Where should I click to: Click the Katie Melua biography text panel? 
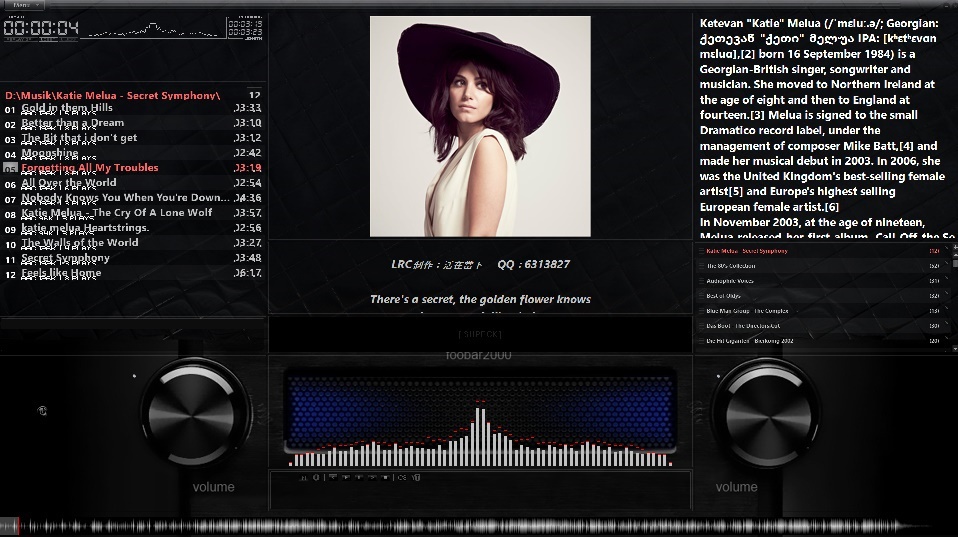pyautogui.click(x=827, y=127)
